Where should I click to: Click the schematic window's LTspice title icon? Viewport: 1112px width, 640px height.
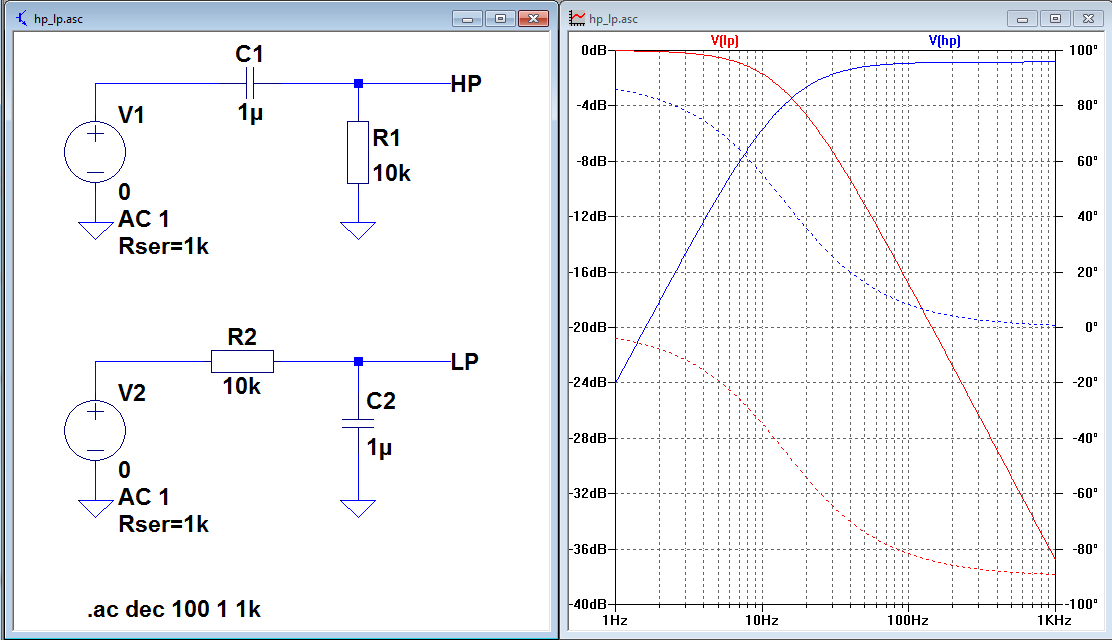[x=22, y=18]
